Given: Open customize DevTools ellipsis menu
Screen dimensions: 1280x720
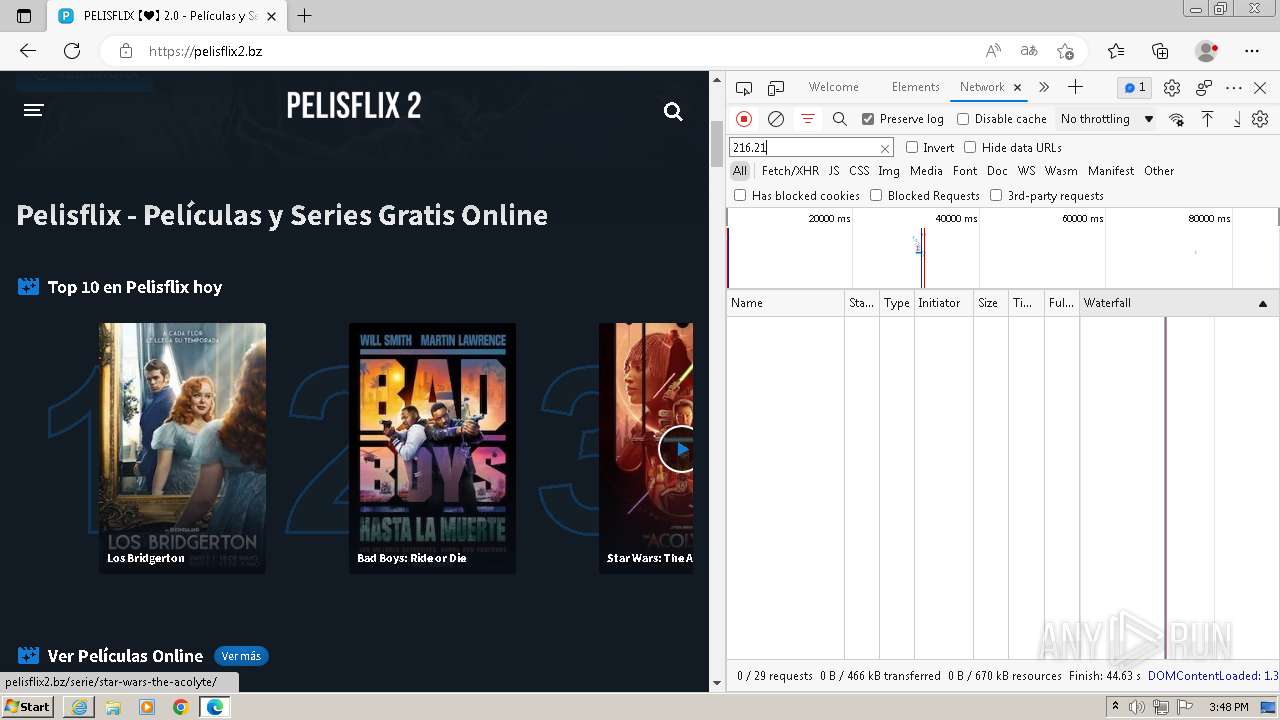Looking at the screenshot, I should (x=1234, y=88).
